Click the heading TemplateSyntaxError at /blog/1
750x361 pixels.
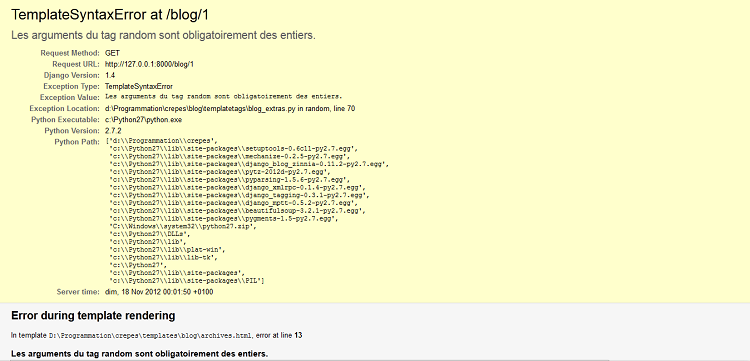pos(110,15)
